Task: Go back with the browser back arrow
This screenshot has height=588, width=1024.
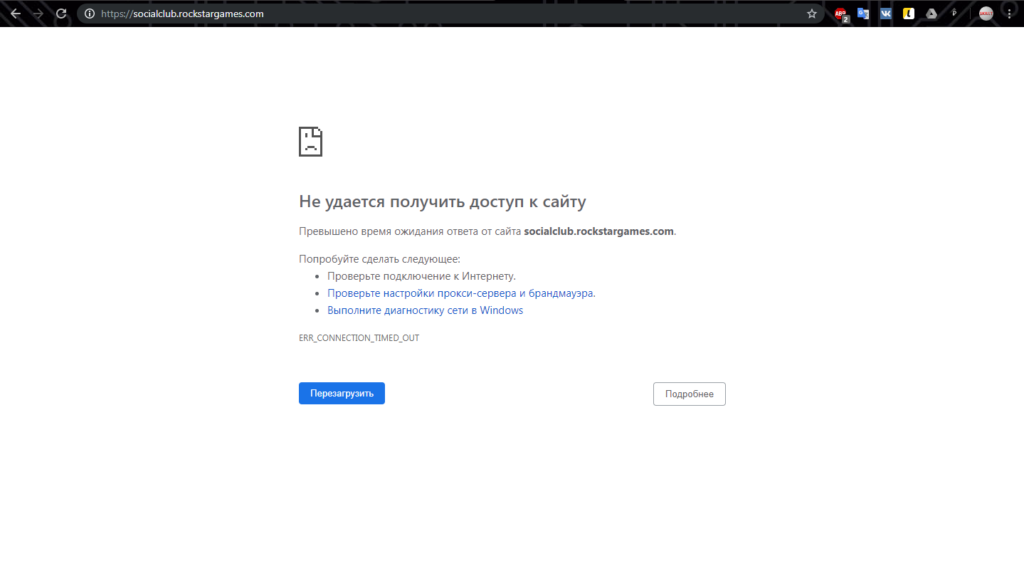Action: click(16, 13)
